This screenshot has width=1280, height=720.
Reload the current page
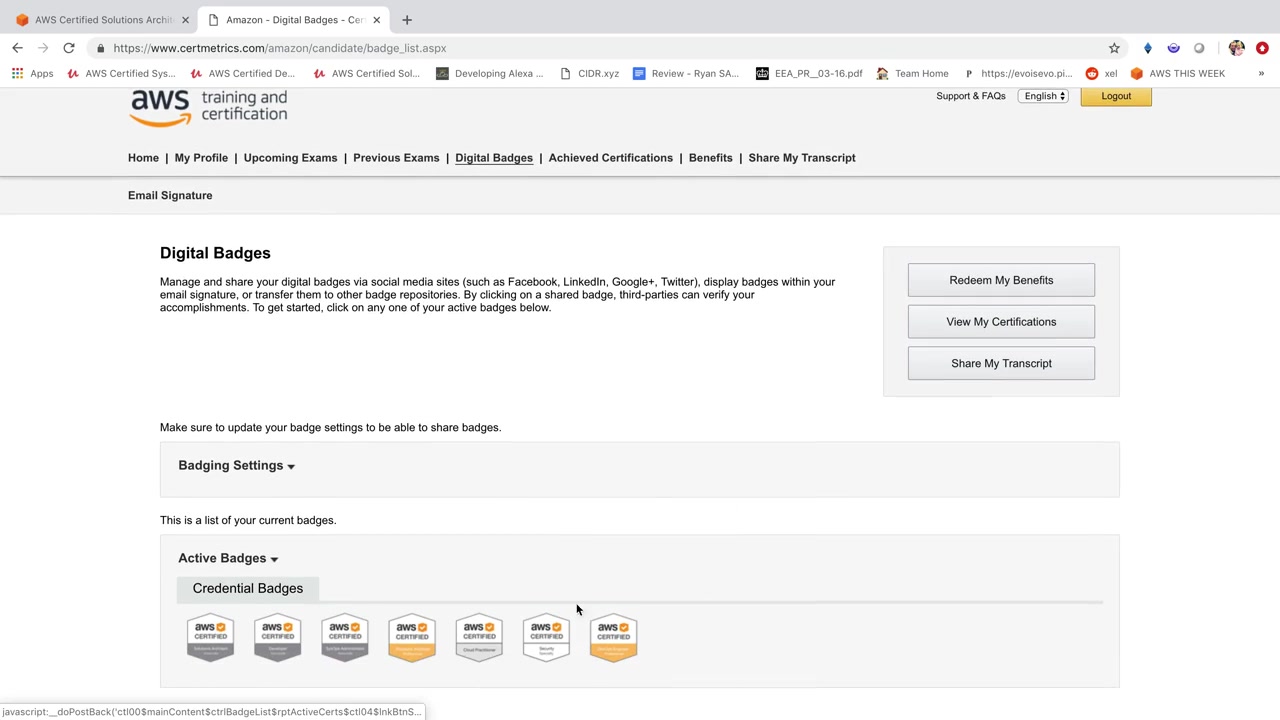(69, 48)
